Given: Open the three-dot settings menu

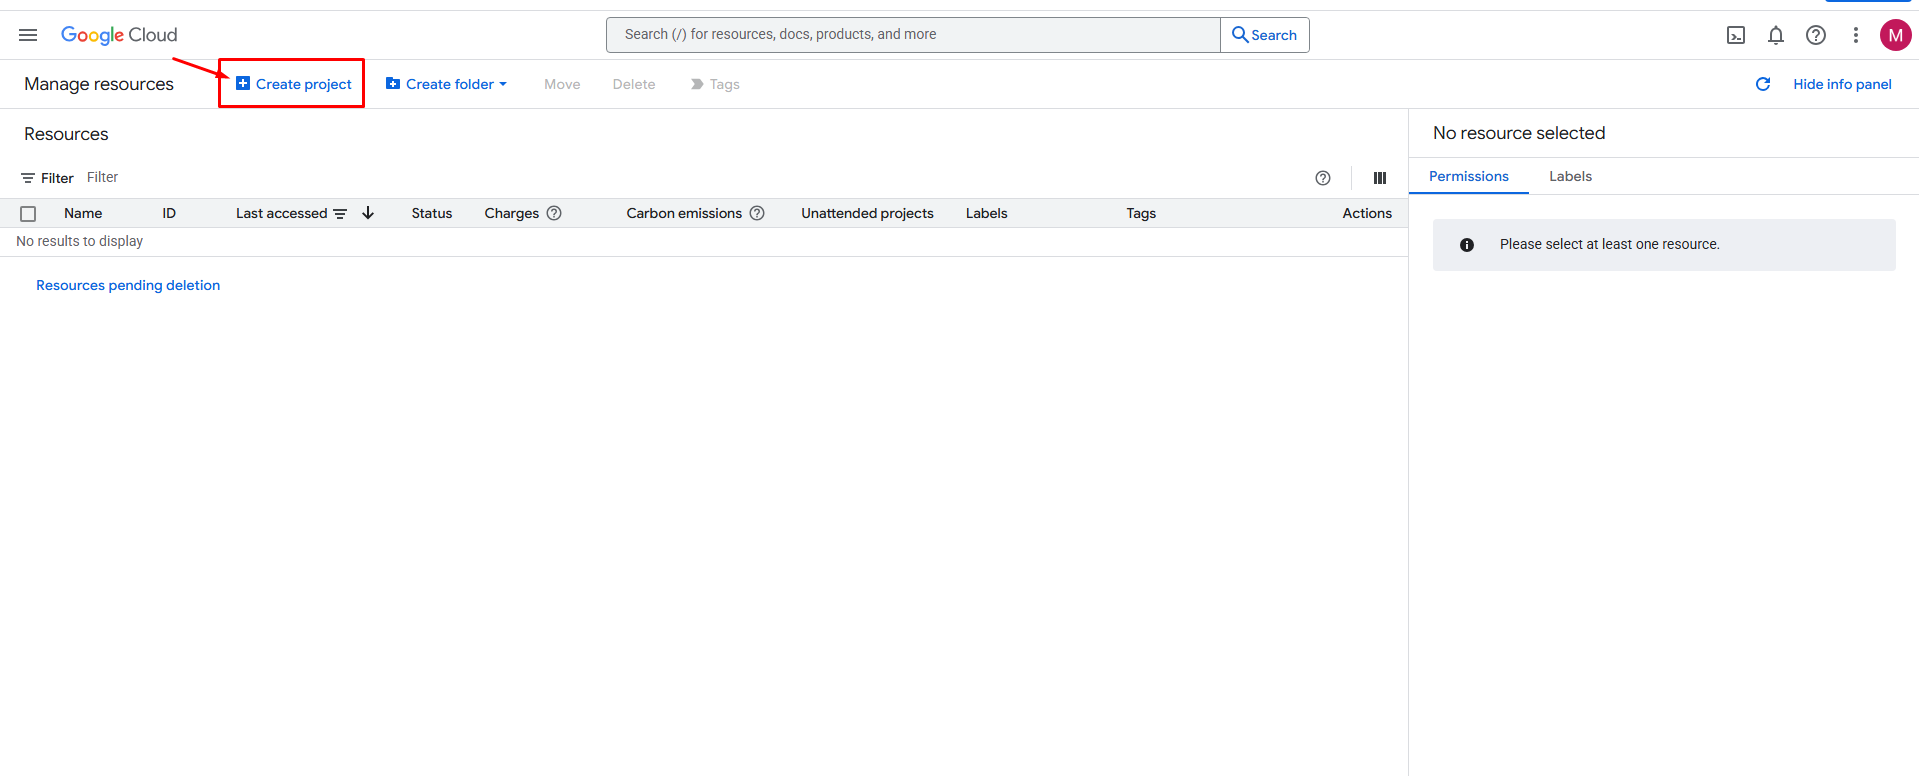Looking at the screenshot, I should [1856, 35].
